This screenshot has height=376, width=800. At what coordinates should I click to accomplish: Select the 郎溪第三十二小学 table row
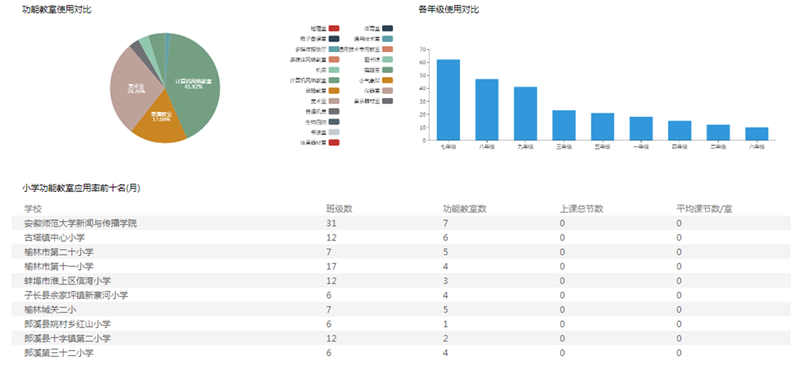click(401, 353)
